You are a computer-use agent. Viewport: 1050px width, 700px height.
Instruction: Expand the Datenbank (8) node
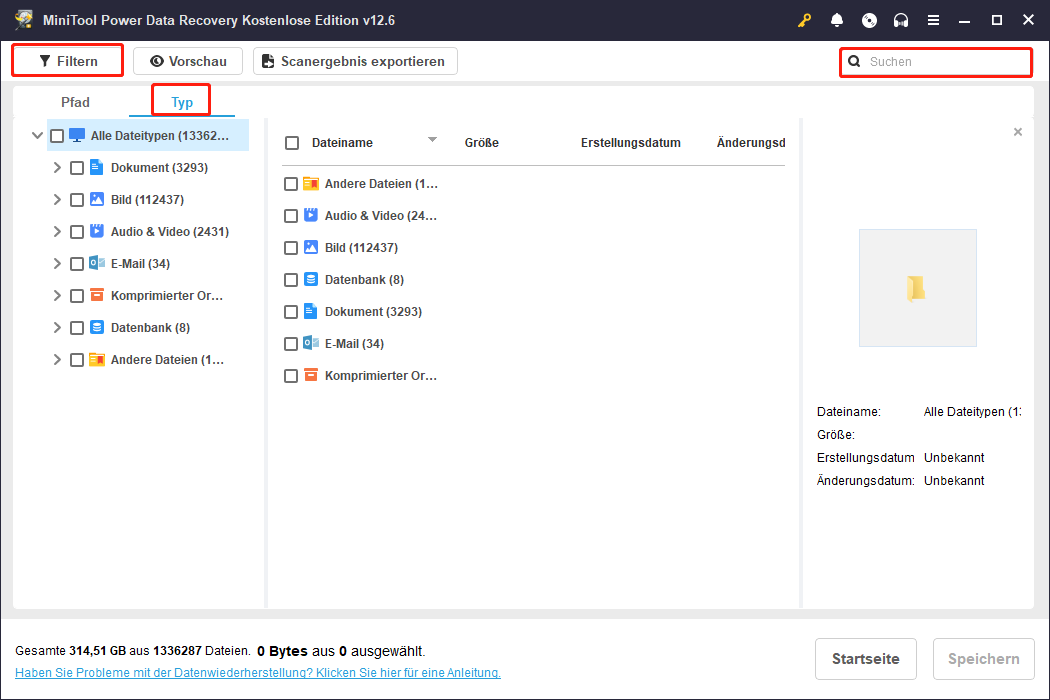click(x=57, y=328)
